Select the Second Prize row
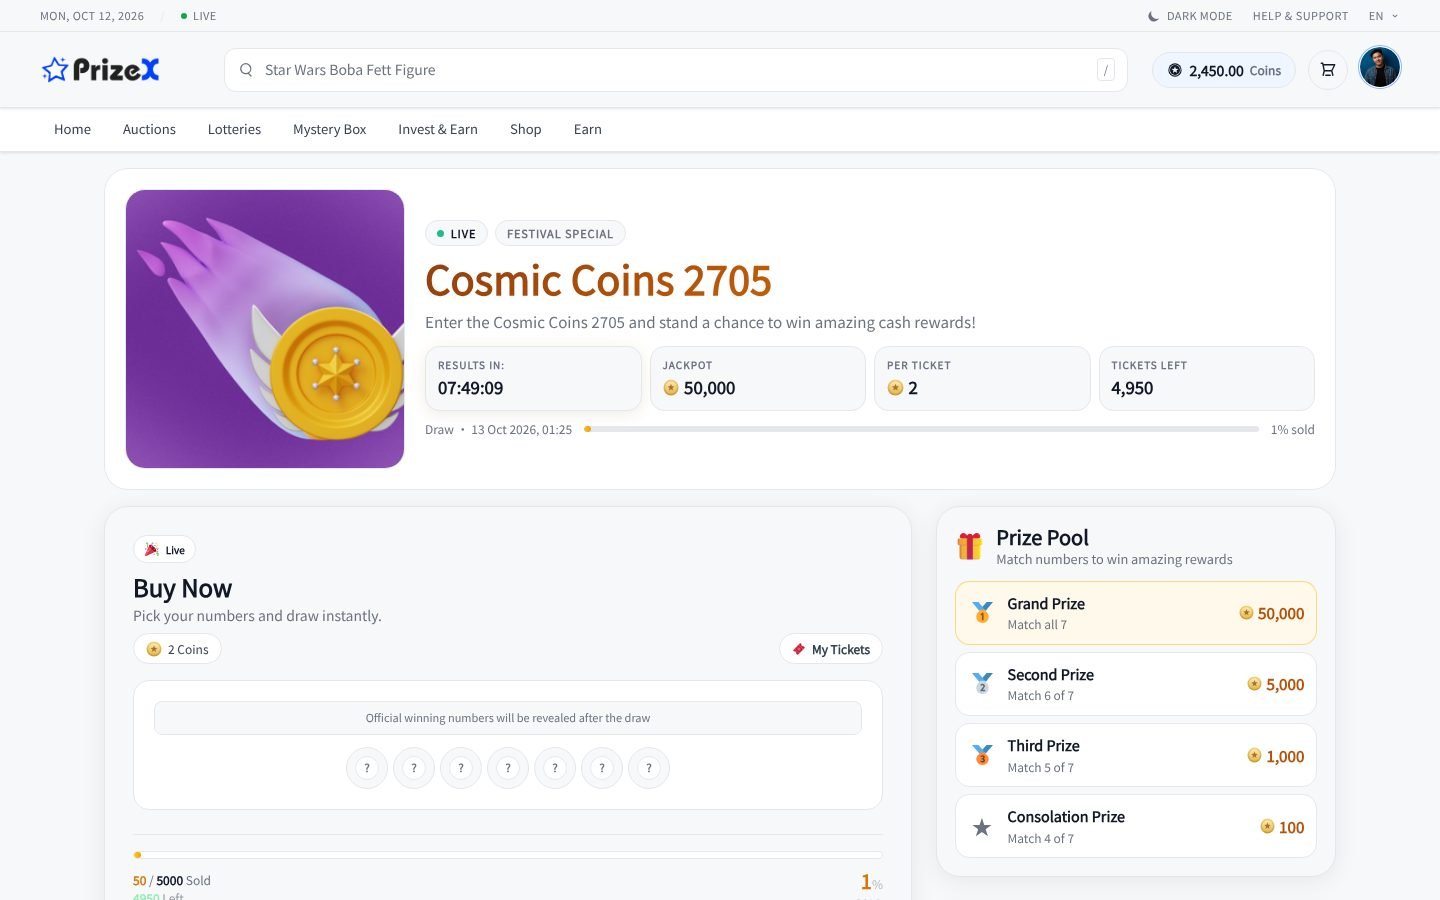1440x900 pixels. [1136, 684]
